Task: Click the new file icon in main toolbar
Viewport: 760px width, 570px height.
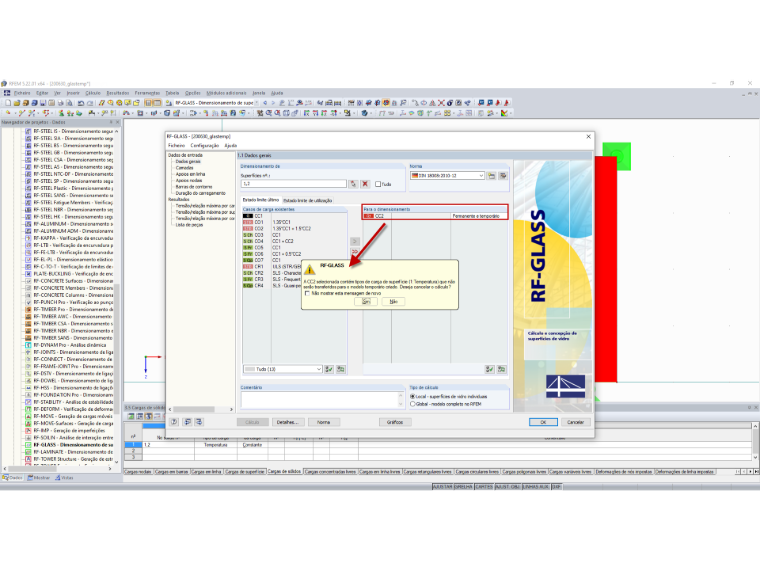Action: [x=8, y=103]
